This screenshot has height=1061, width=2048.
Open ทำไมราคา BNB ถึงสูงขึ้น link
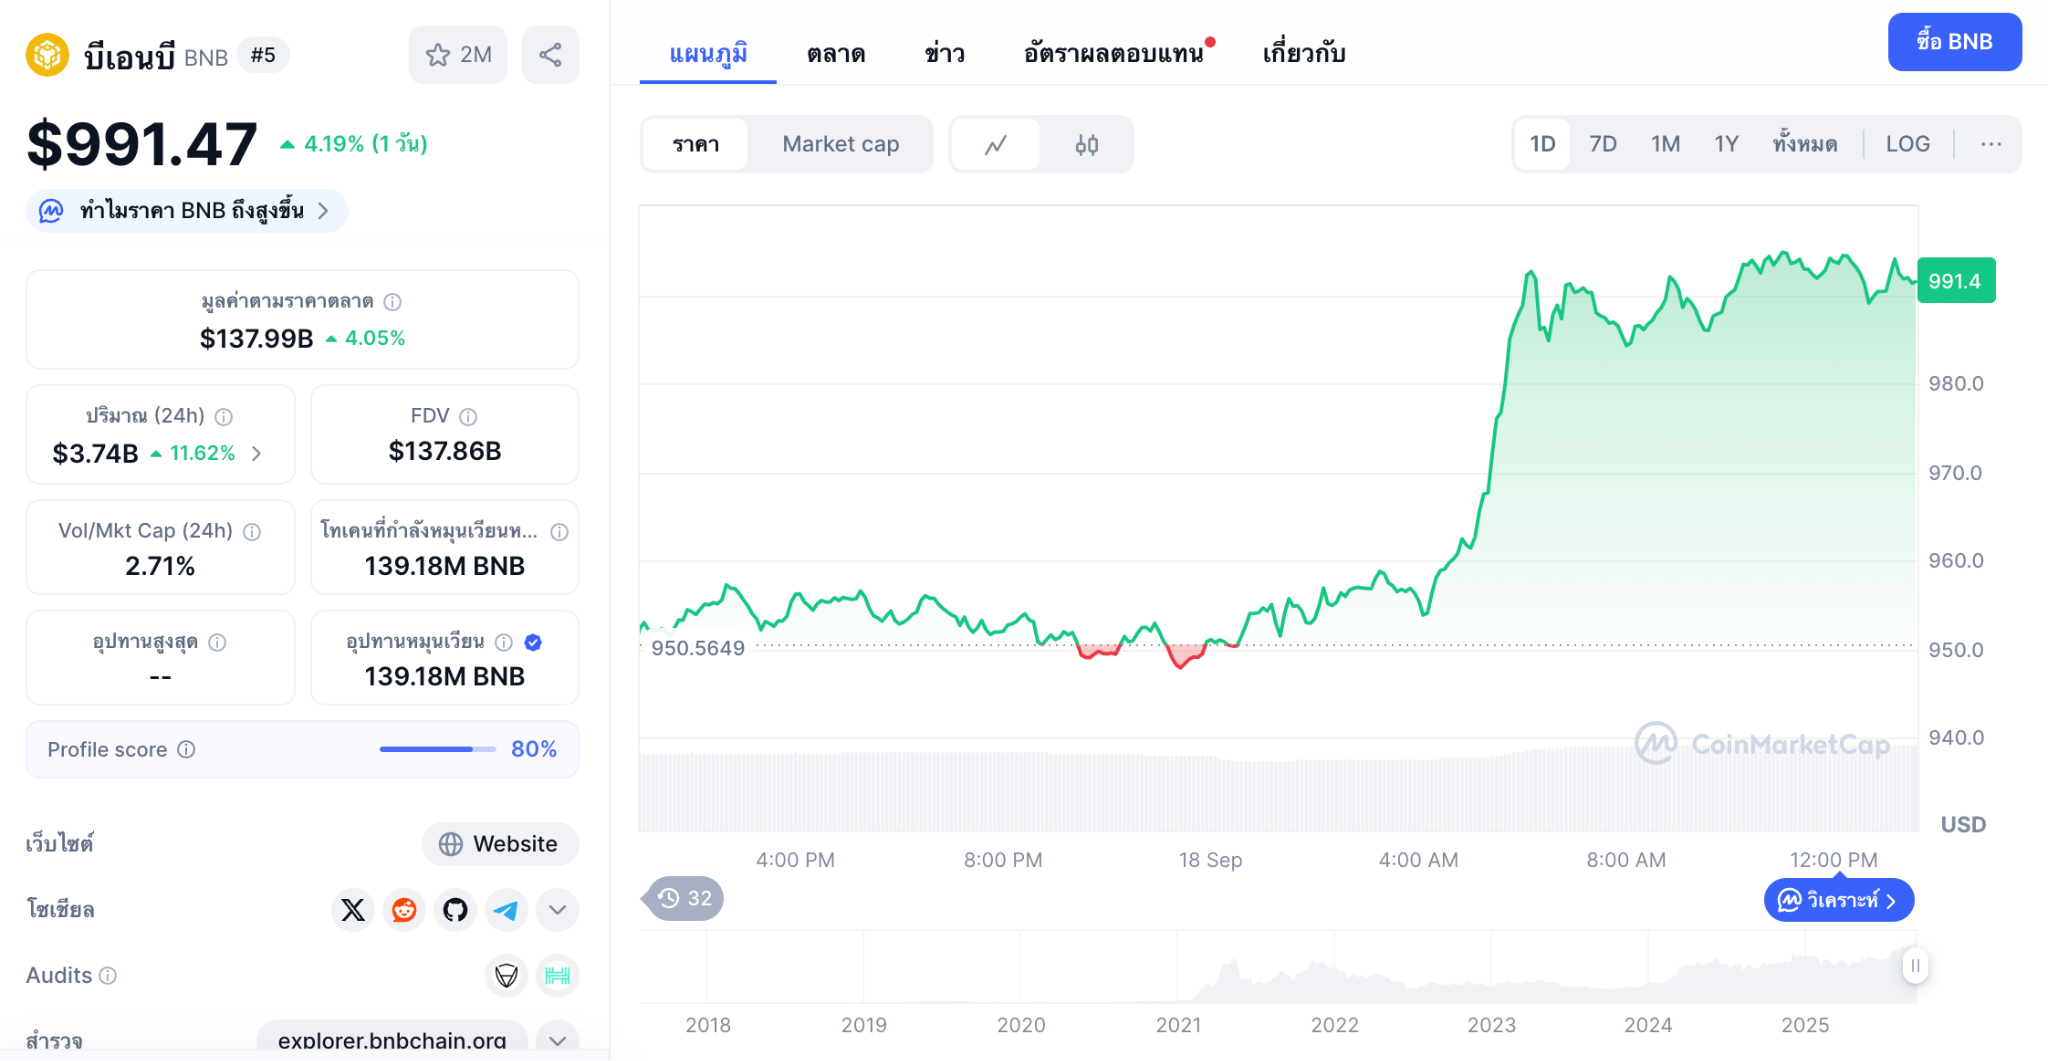192,211
